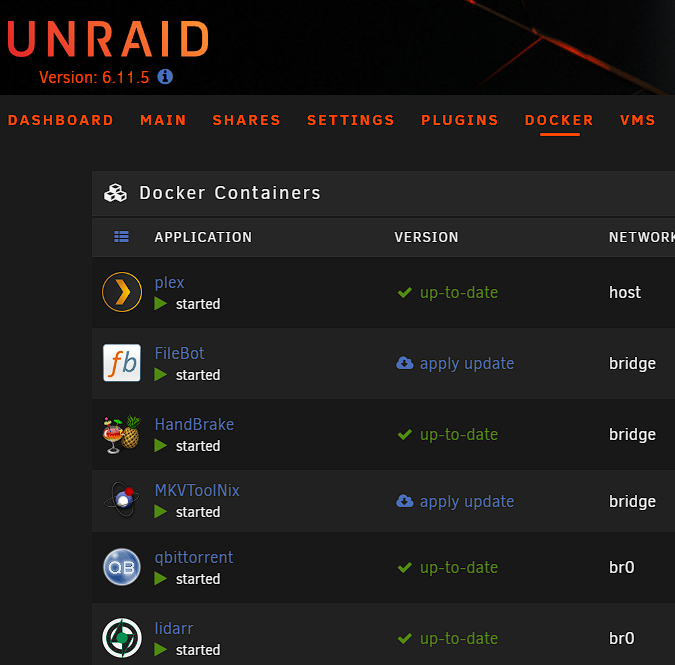Click the version info icon
Screen dimensions: 675x665
point(165,77)
